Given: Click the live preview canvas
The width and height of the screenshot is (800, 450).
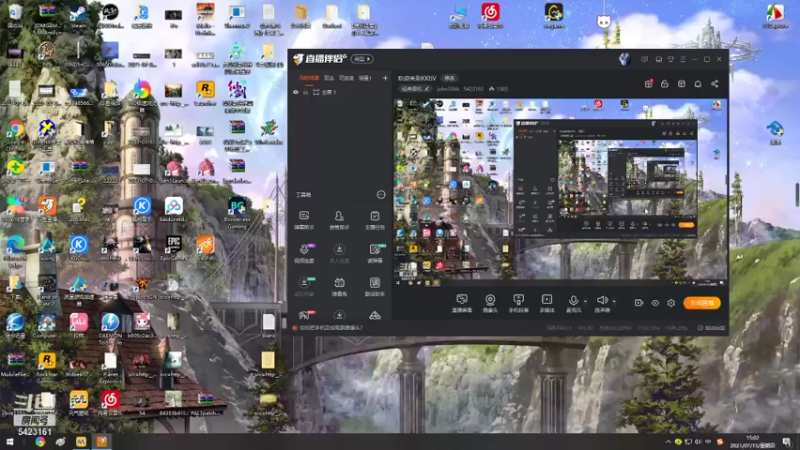Looking at the screenshot, I should [560, 193].
